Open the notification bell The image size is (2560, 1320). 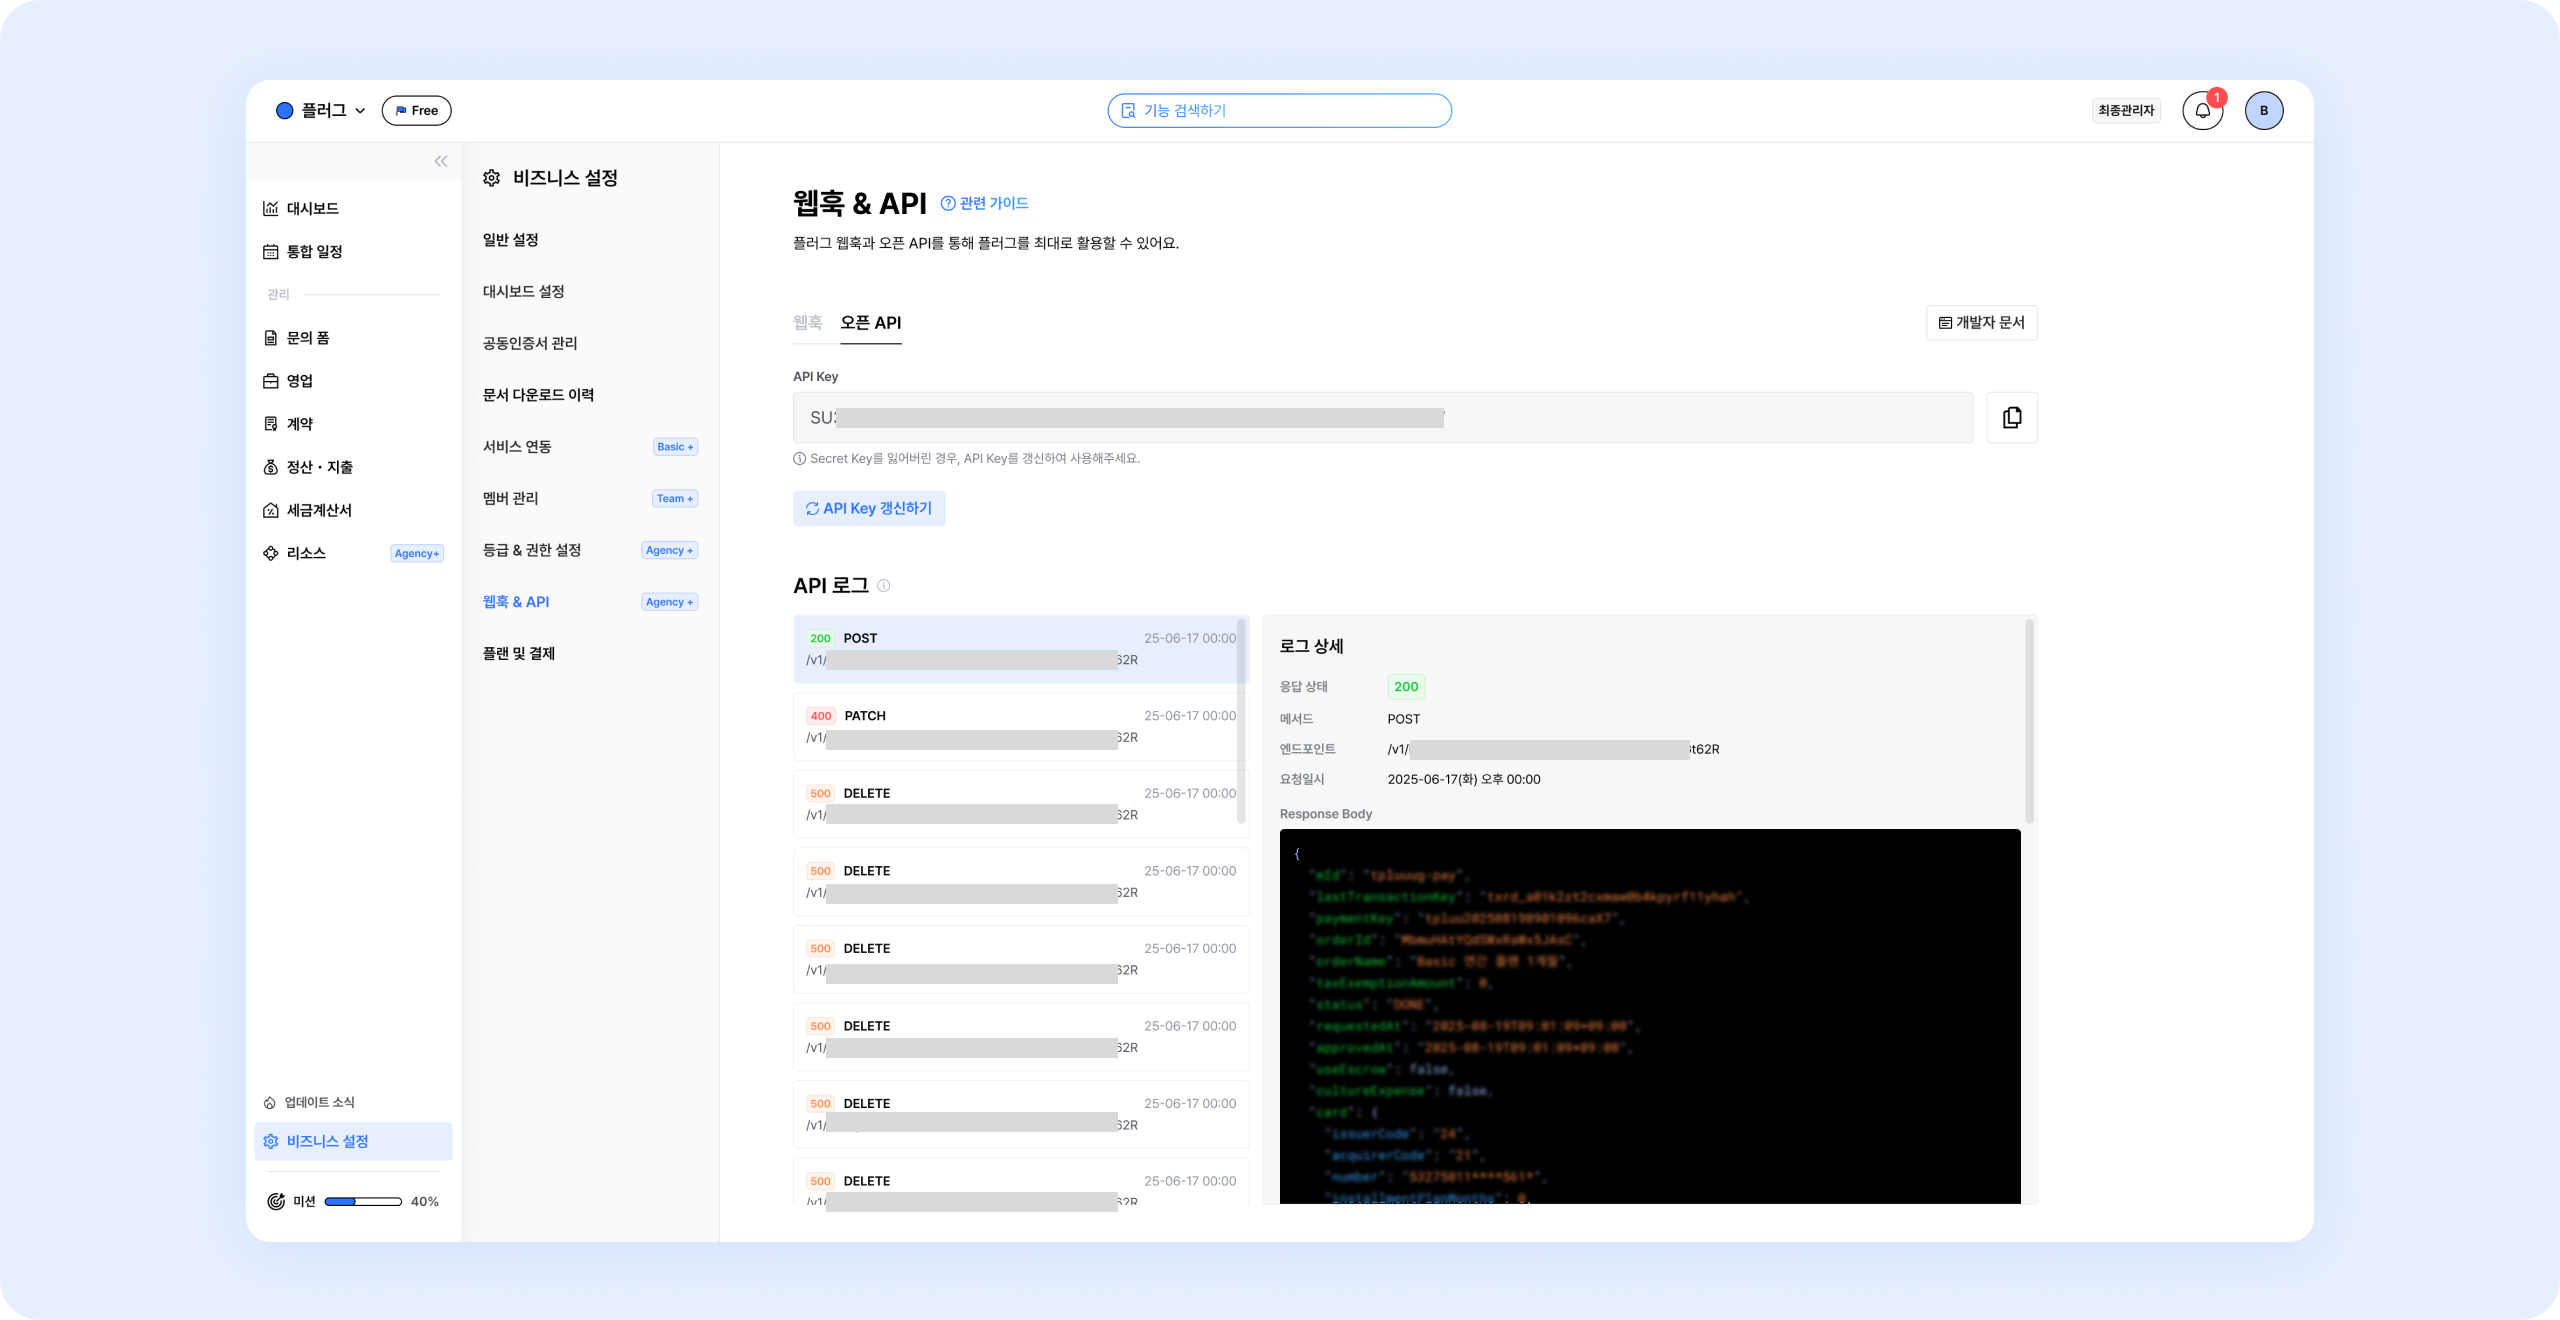[2202, 111]
